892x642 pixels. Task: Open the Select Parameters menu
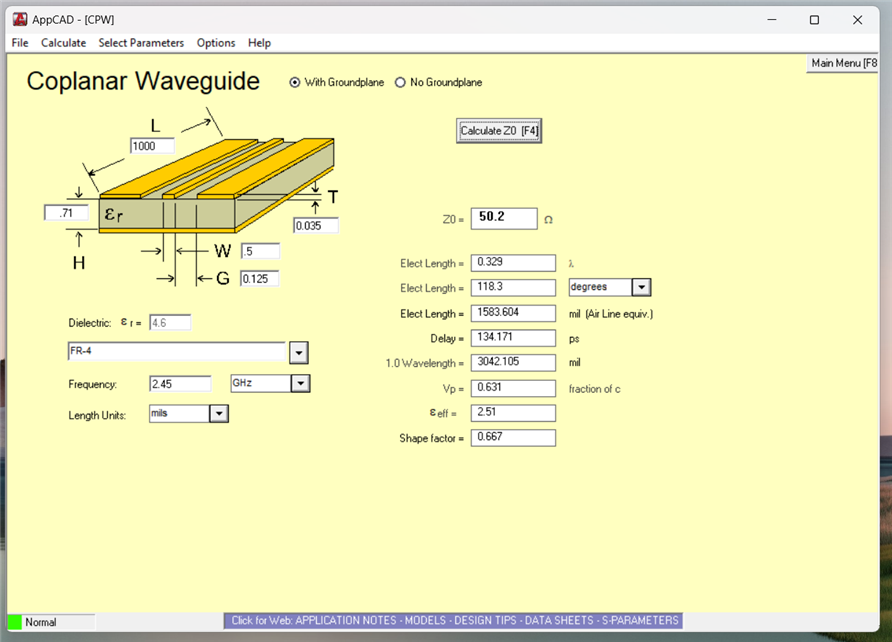(x=141, y=43)
